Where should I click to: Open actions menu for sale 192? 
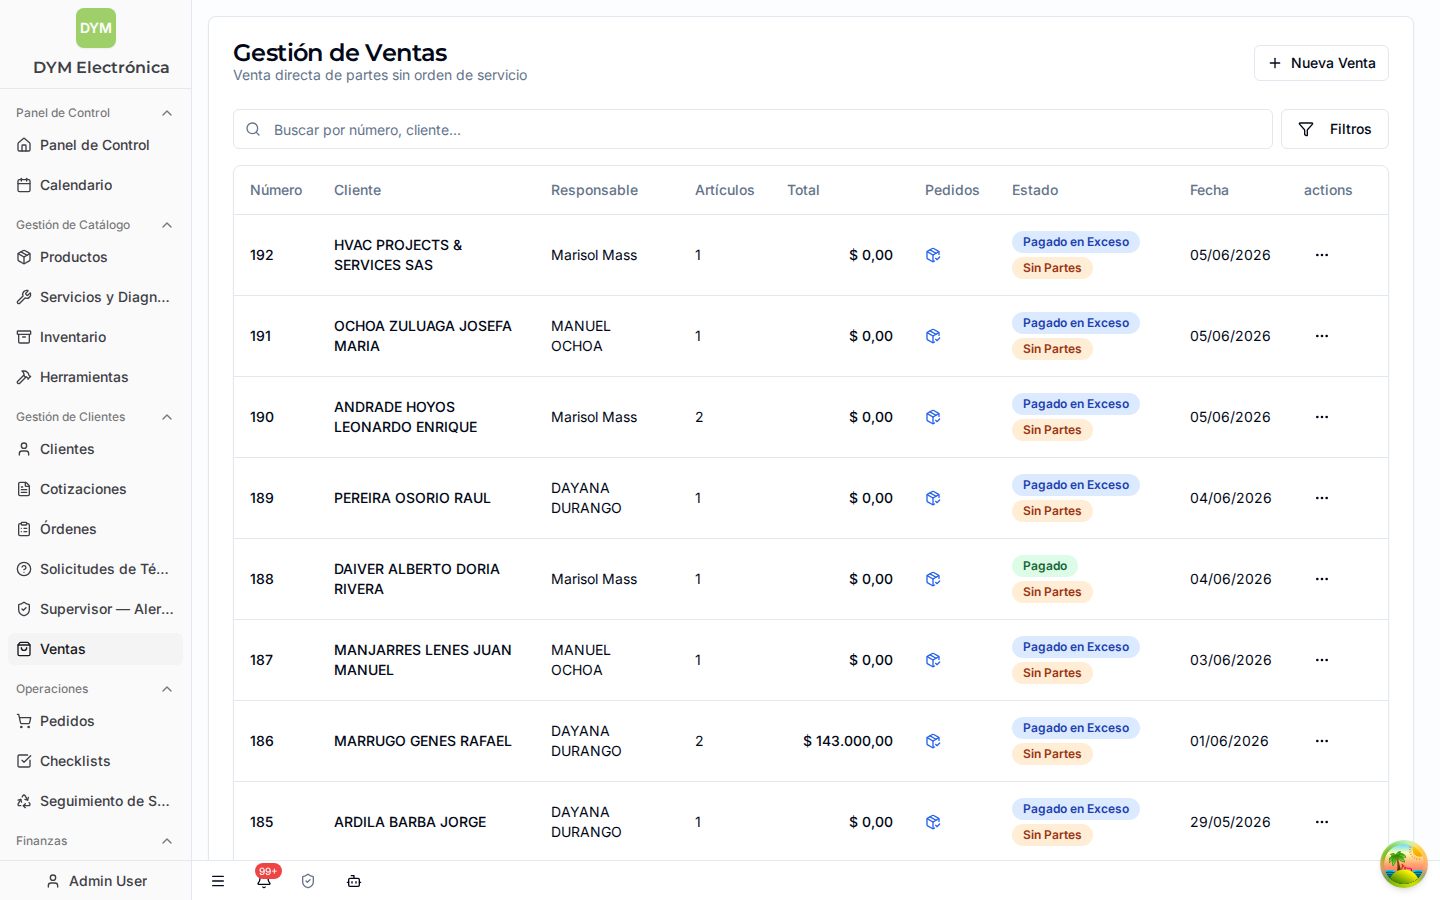(1322, 255)
